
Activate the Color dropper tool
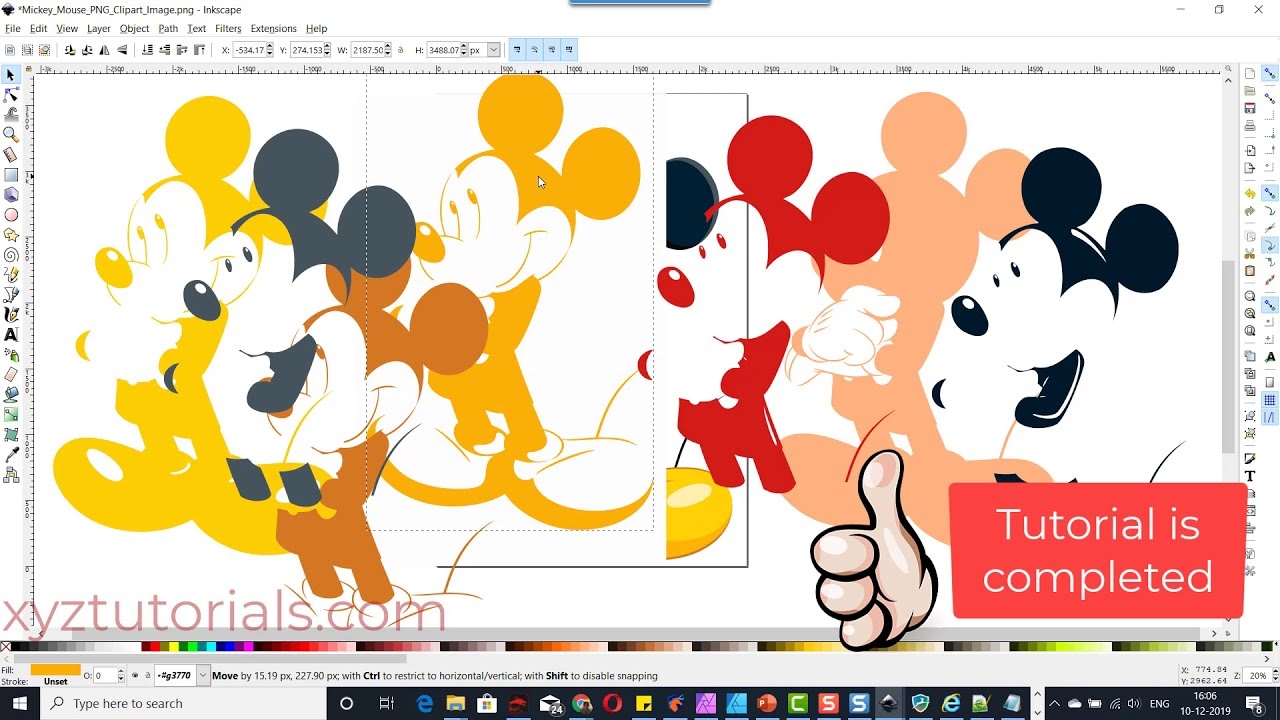point(11,455)
